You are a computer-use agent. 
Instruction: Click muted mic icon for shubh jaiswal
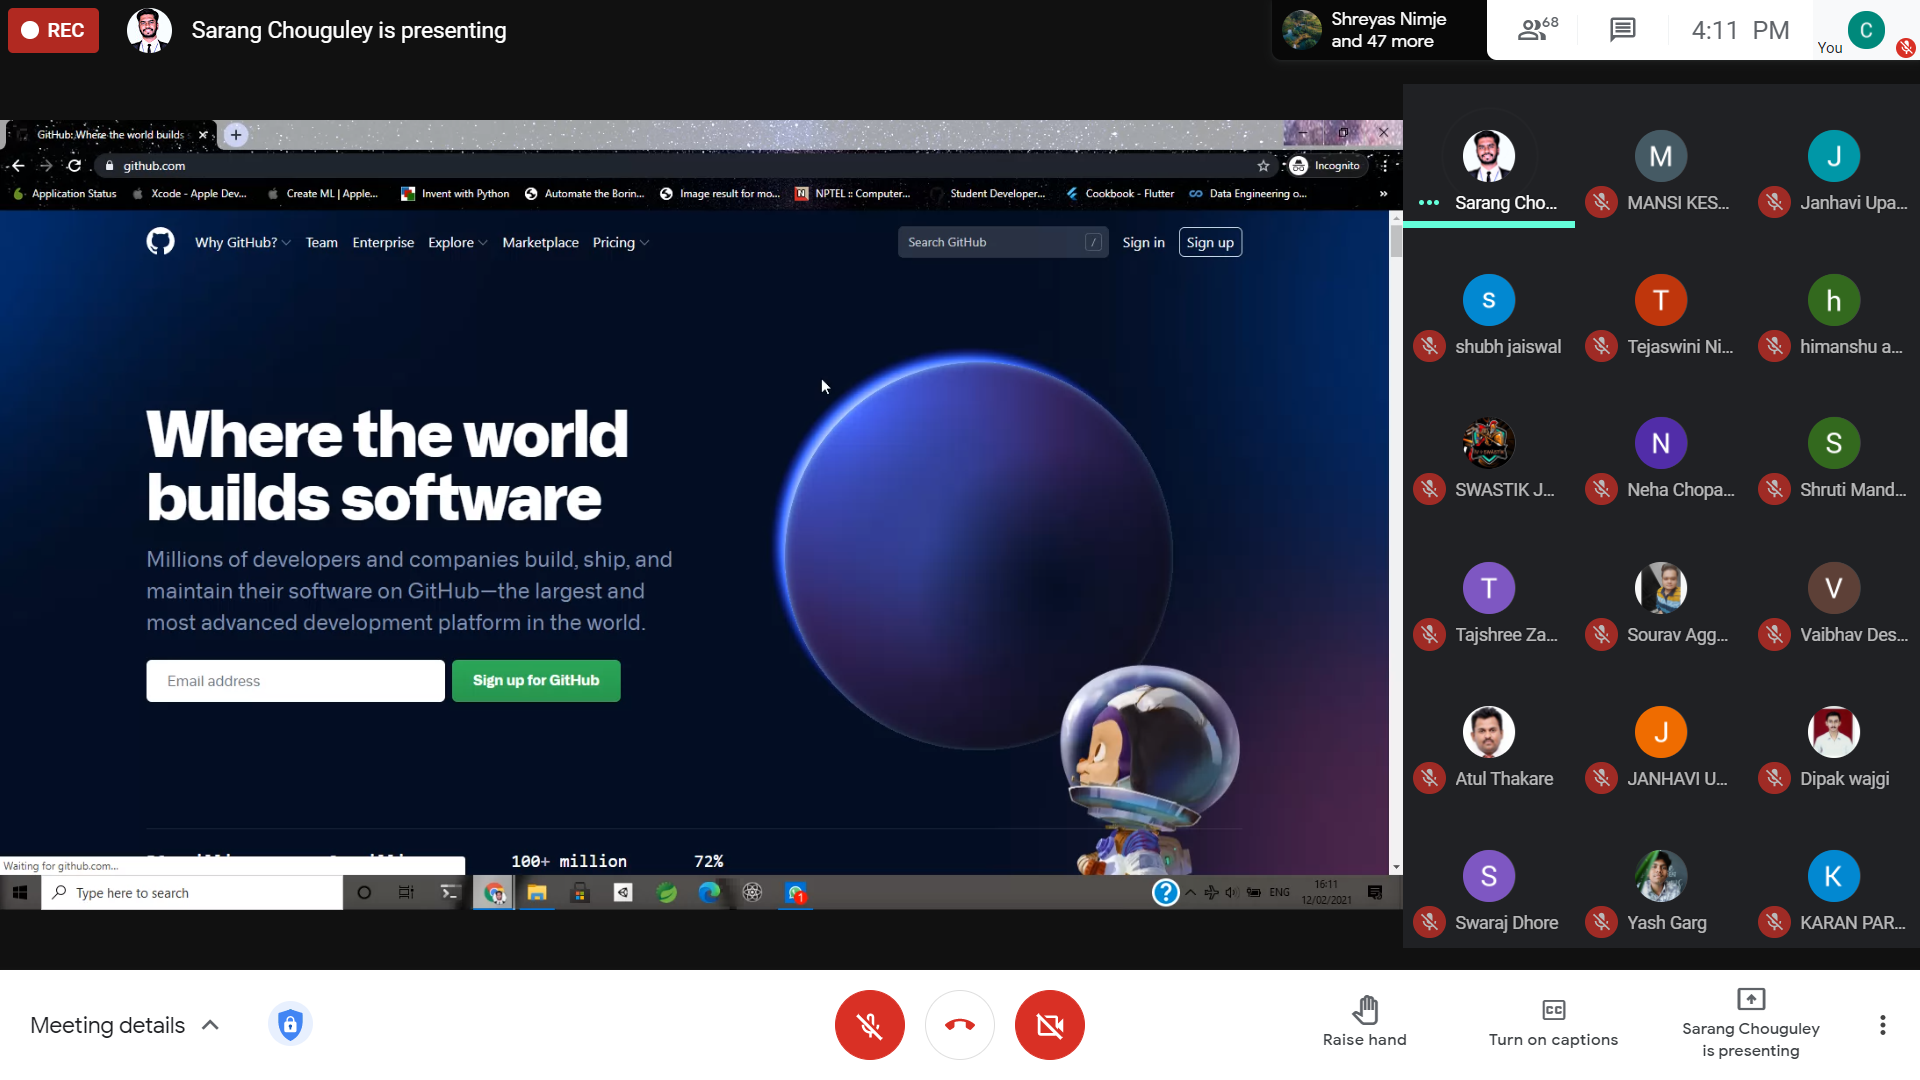pyautogui.click(x=1429, y=346)
